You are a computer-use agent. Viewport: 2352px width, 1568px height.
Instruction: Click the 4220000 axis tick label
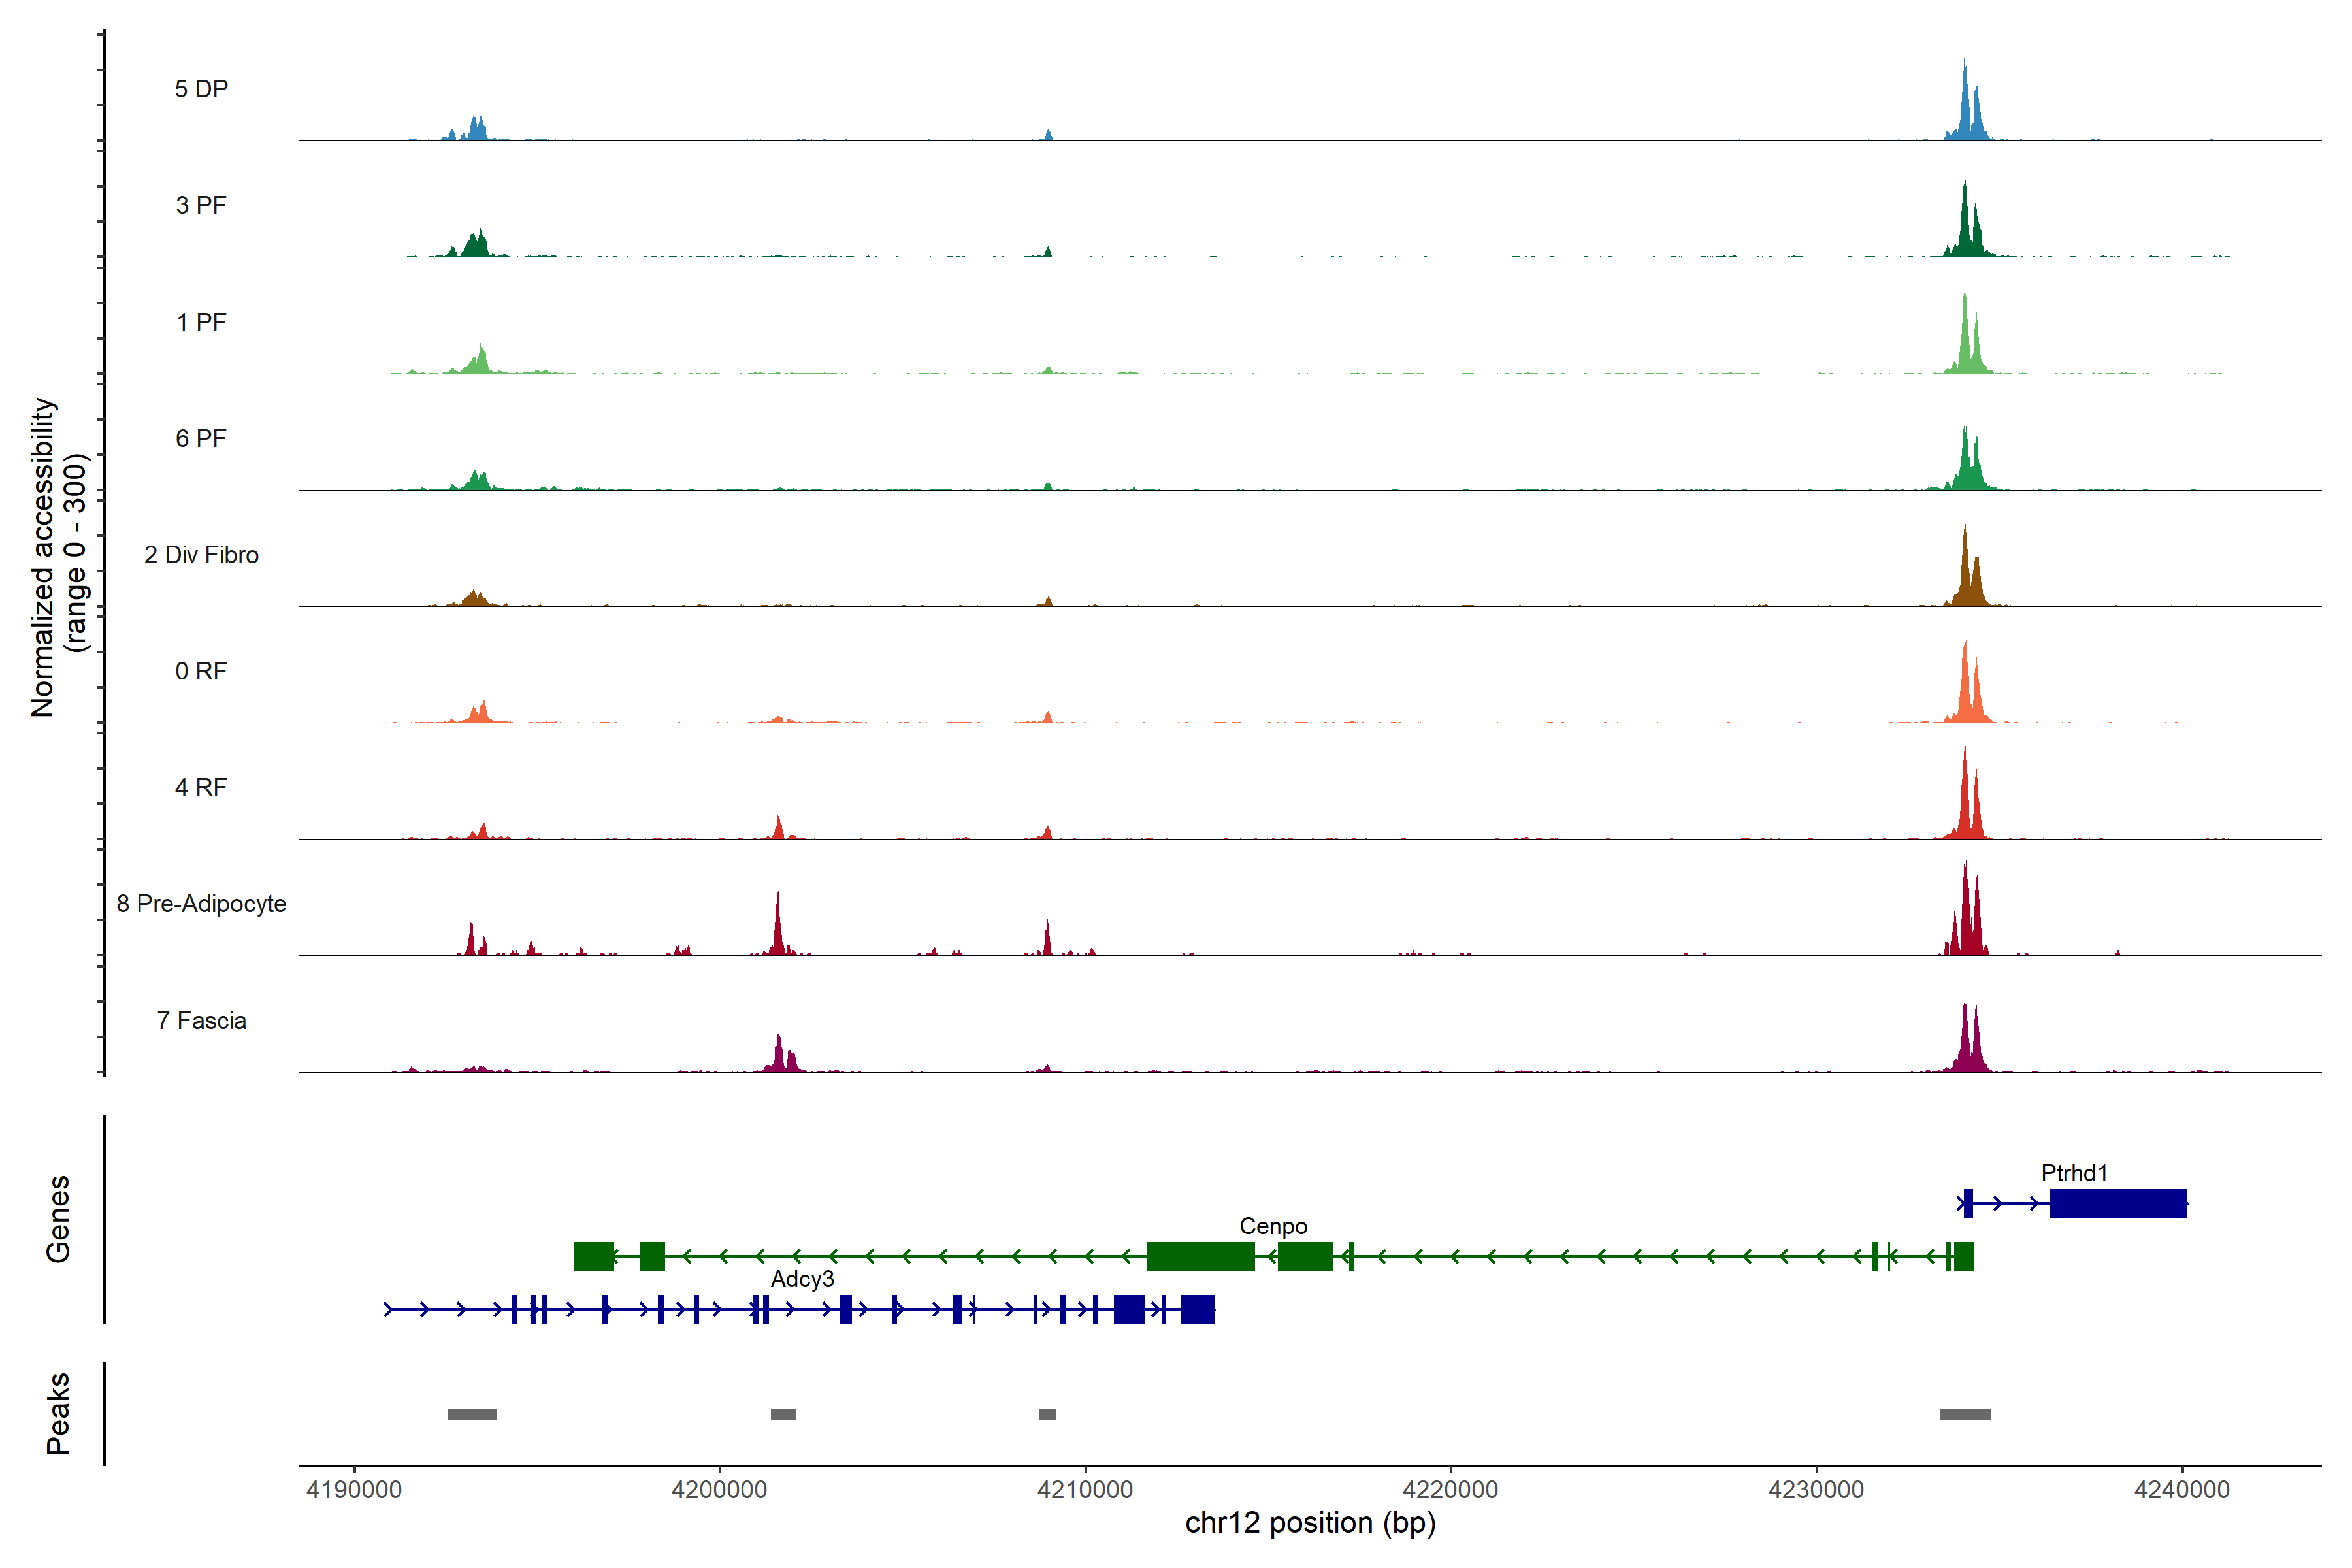pyautogui.click(x=1450, y=1490)
